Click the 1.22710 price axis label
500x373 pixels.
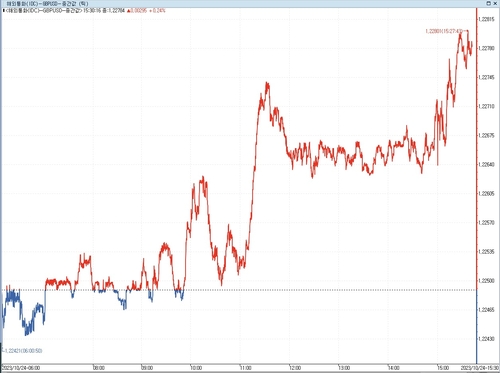486,106
